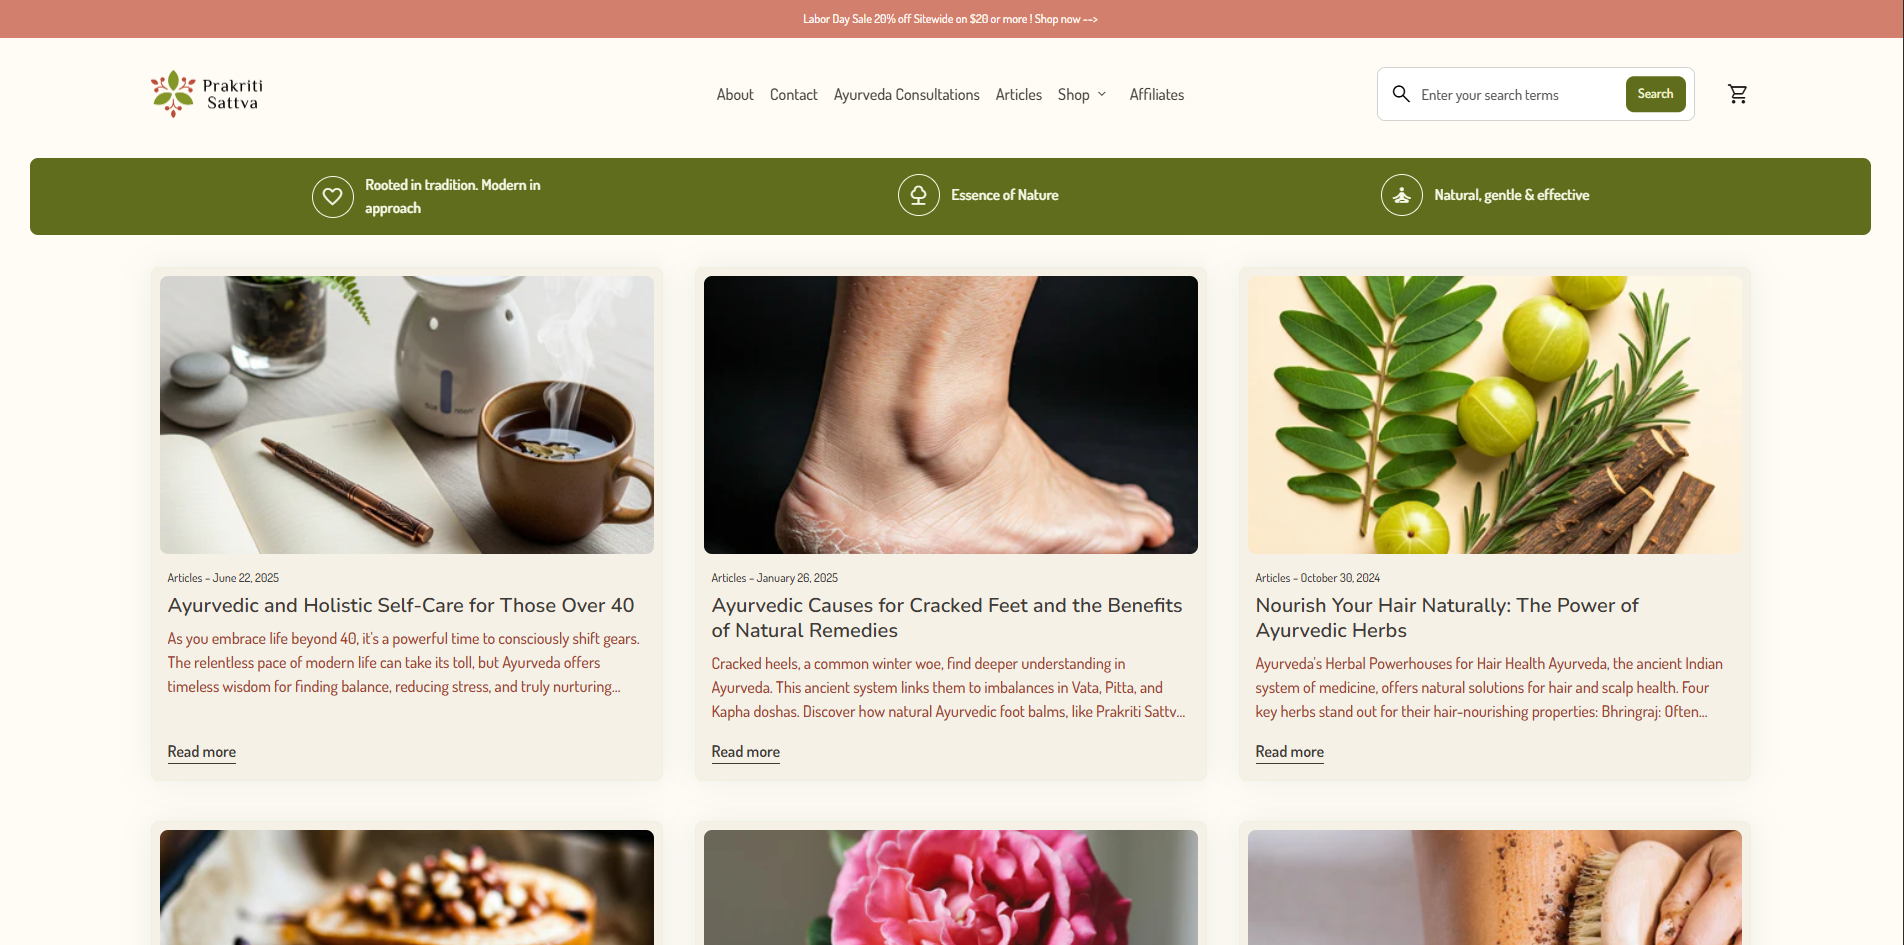
Task: Click the search terms input field
Action: click(1515, 95)
